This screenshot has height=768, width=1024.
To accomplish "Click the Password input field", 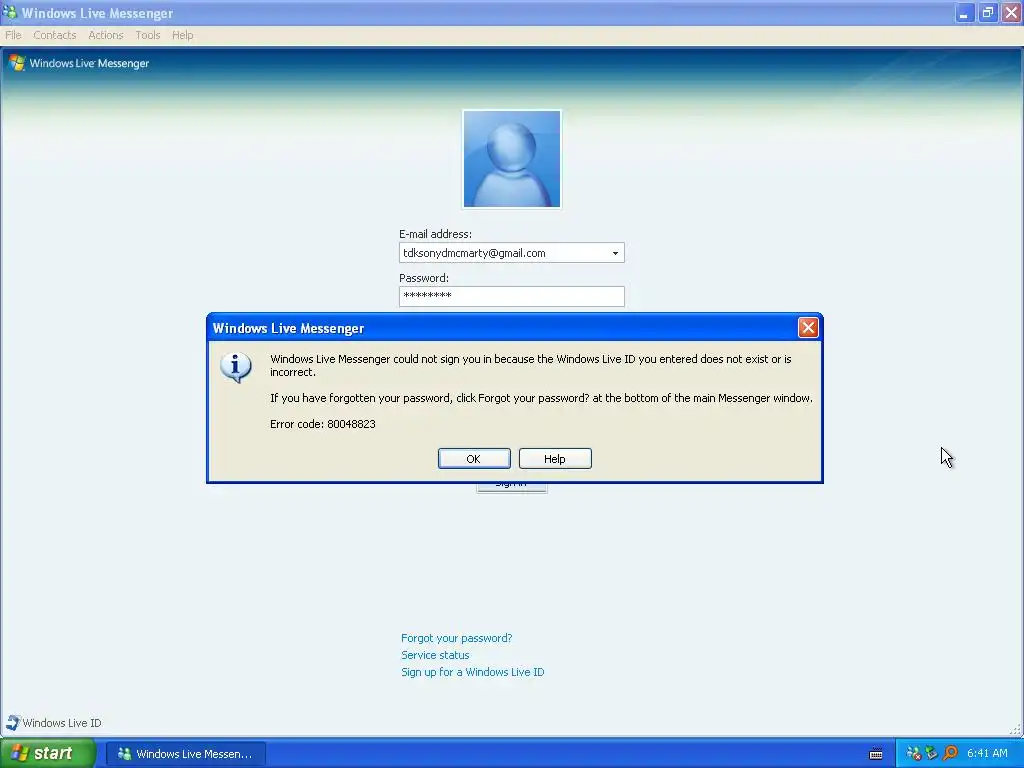I will [x=511, y=296].
